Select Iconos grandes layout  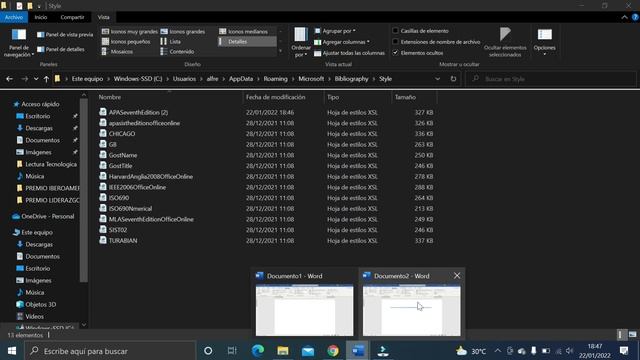[x=183, y=31]
